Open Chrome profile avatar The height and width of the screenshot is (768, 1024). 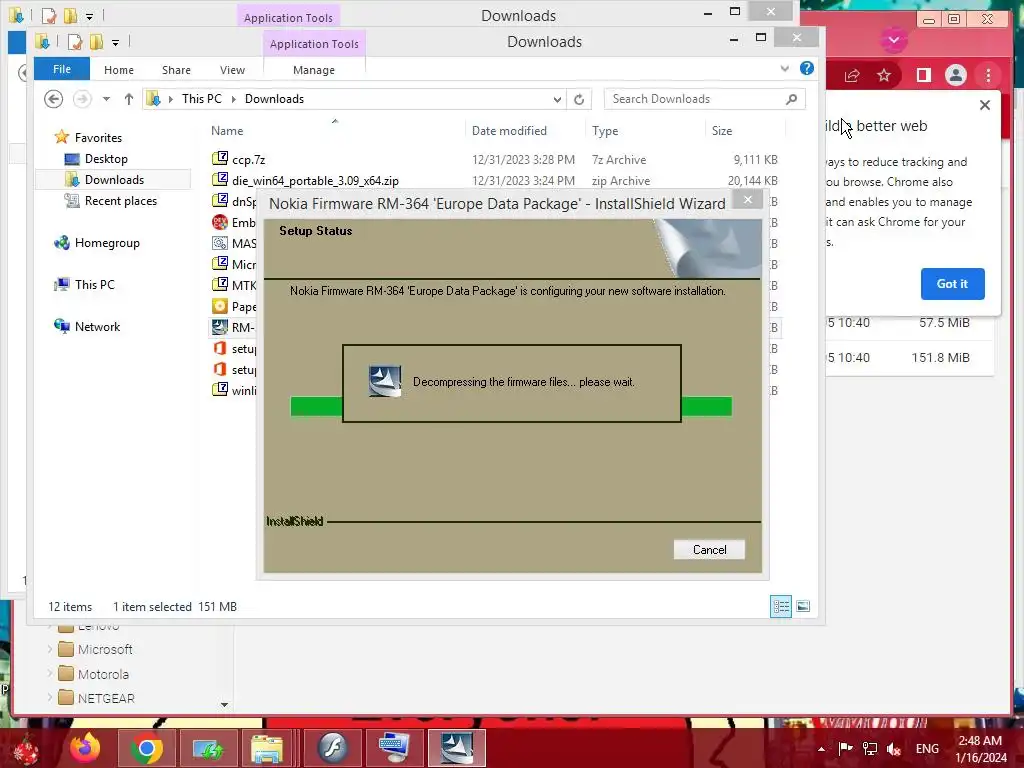click(955, 75)
